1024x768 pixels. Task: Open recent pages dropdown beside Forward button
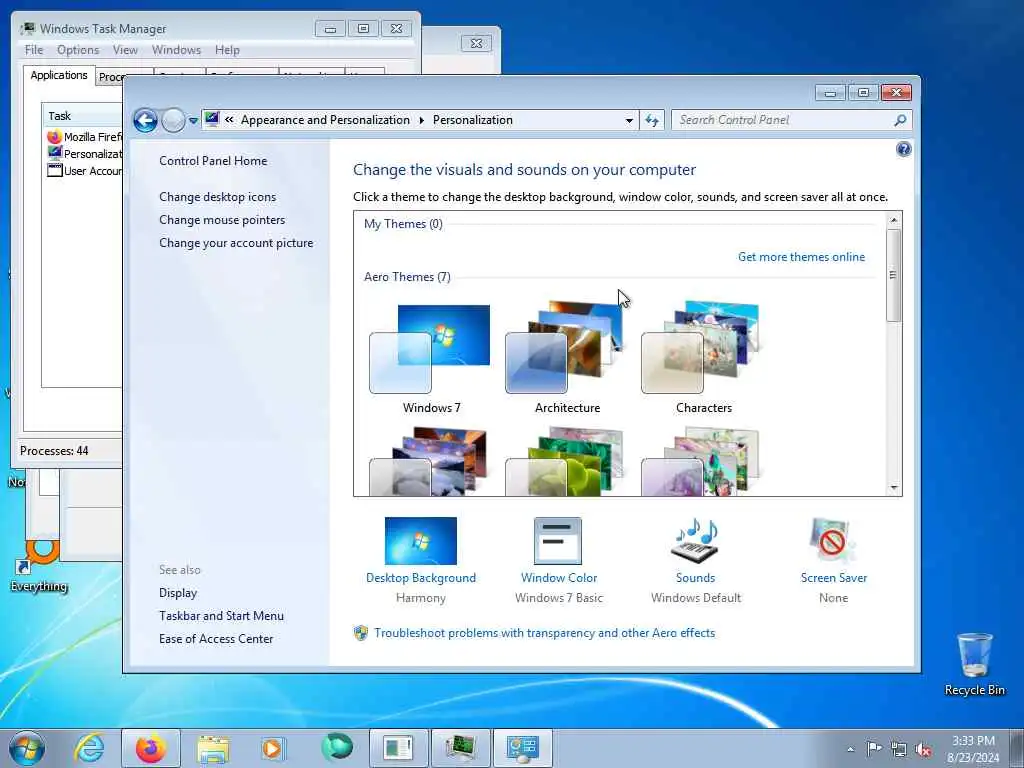tap(193, 121)
